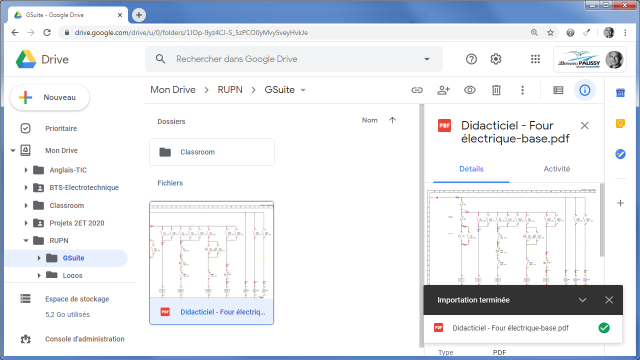Open Console d'administration

(x=84, y=339)
